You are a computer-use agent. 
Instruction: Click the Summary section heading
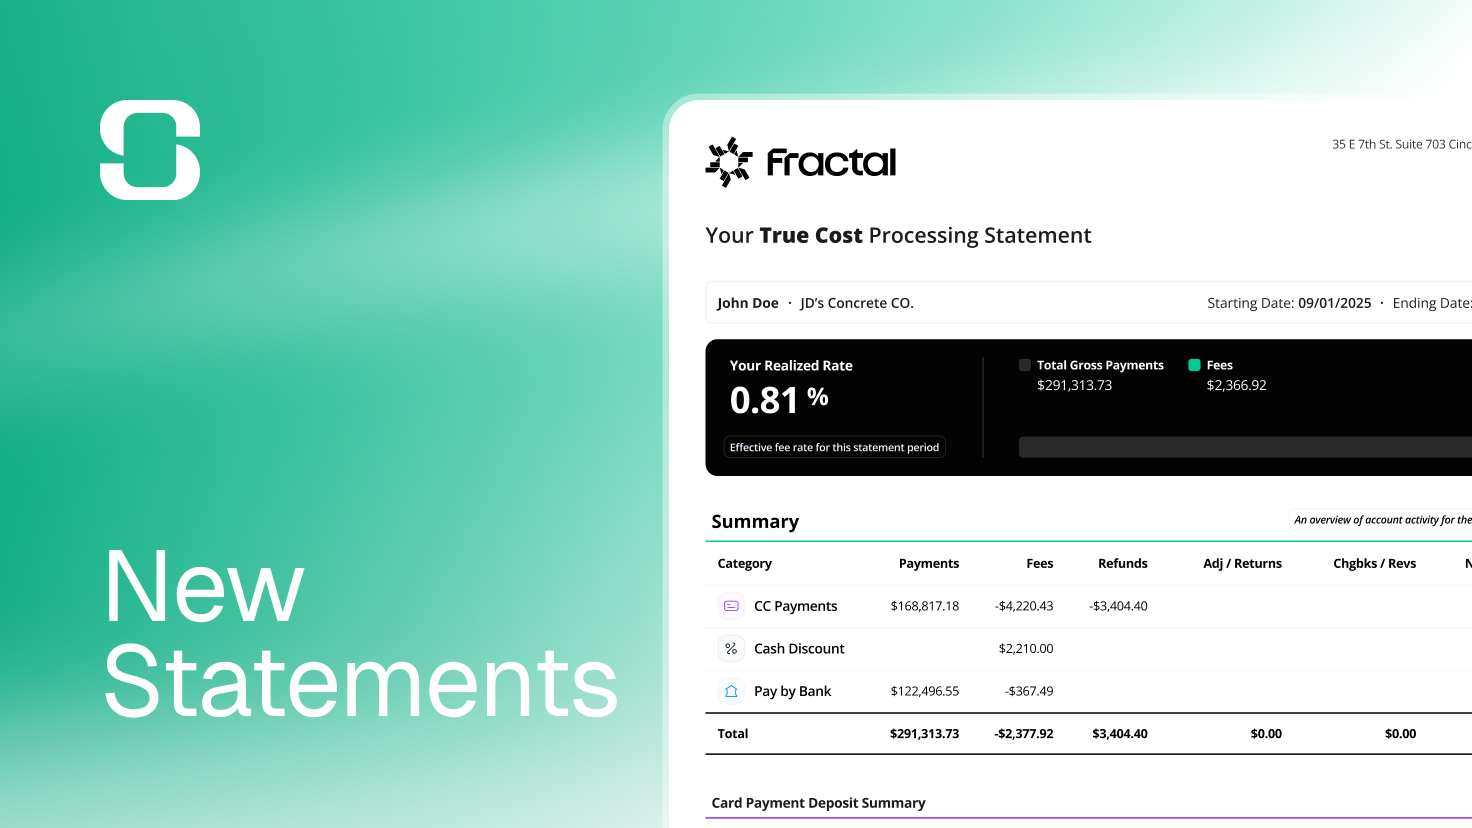[x=755, y=522]
